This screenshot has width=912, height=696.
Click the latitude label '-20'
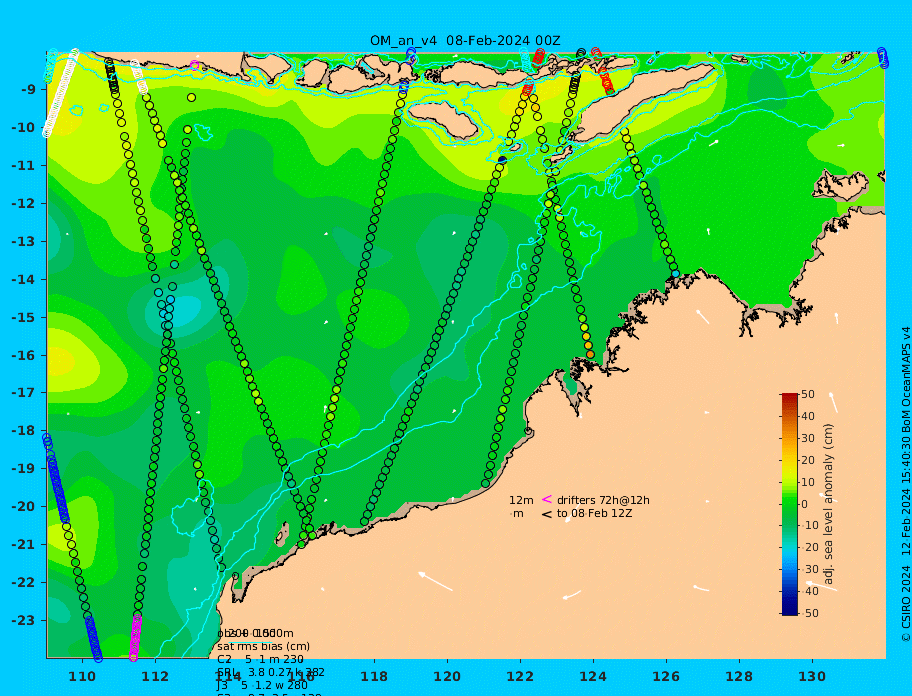[x=24, y=506]
